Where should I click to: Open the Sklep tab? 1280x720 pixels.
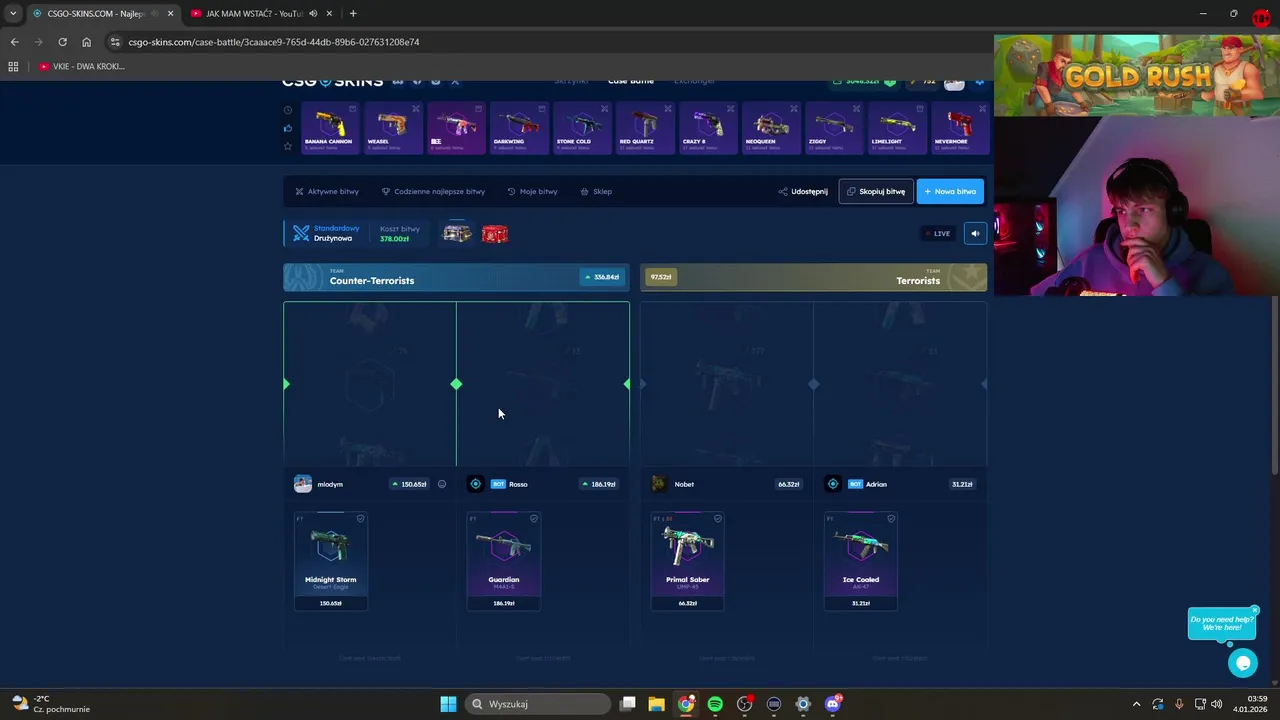tap(596, 191)
